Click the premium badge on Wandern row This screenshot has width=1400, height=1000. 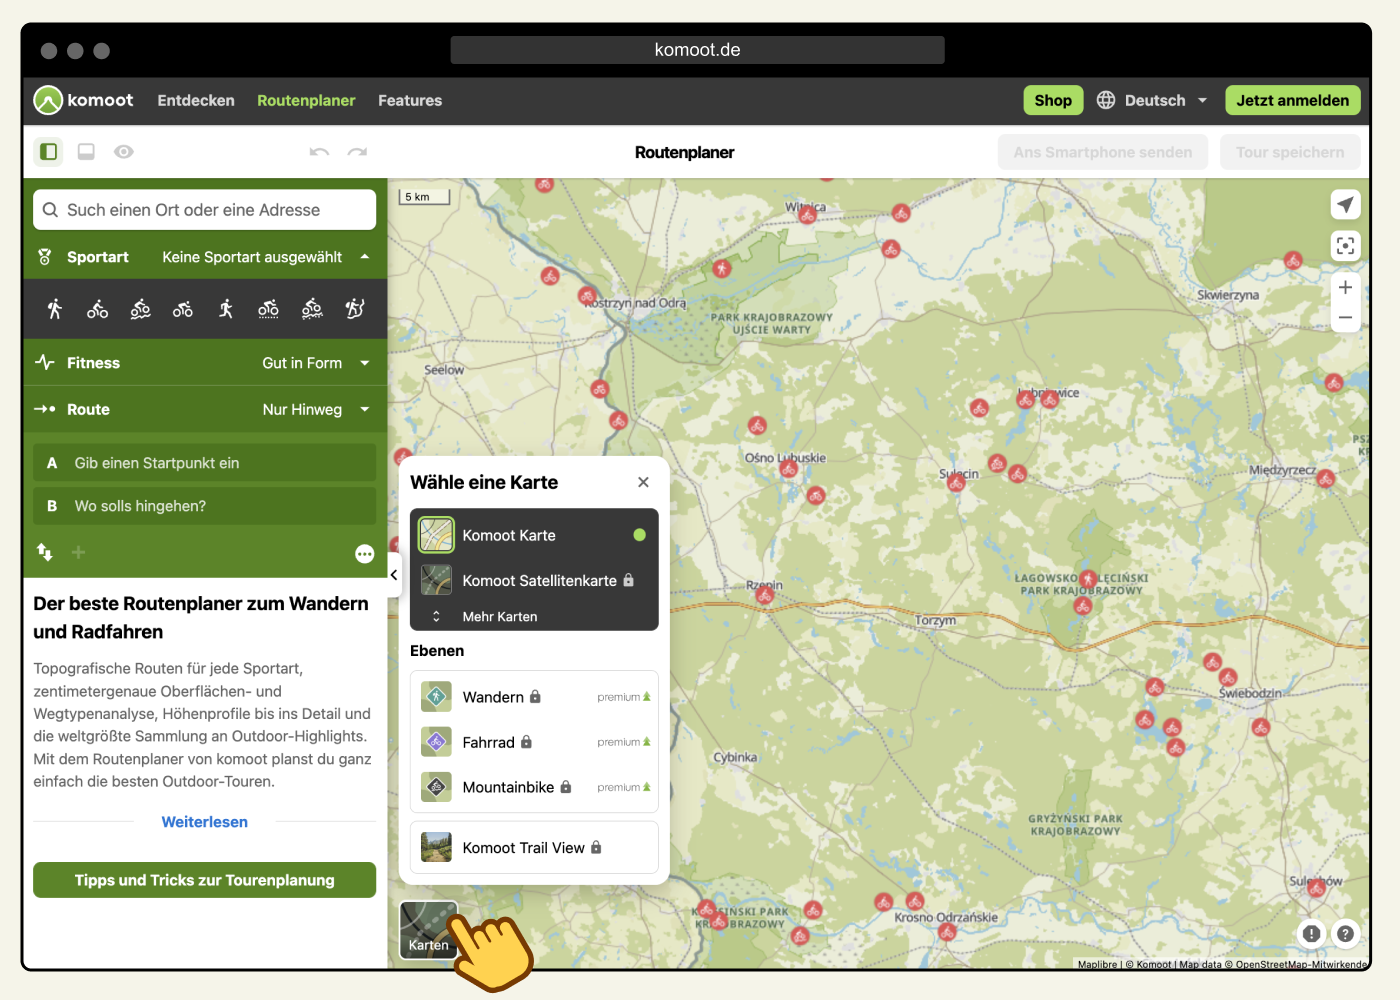pyautogui.click(x=624, y=697)
